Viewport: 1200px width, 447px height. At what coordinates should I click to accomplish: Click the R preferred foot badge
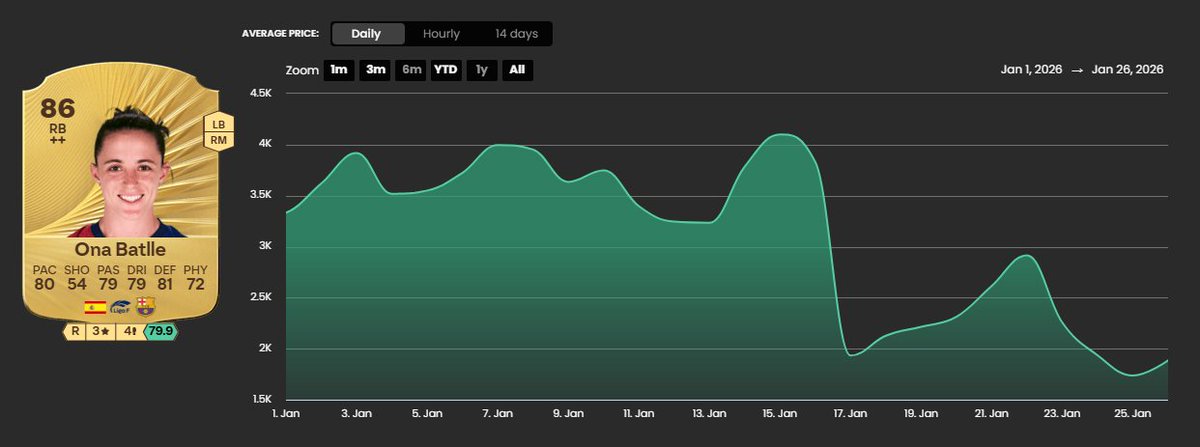74,331
